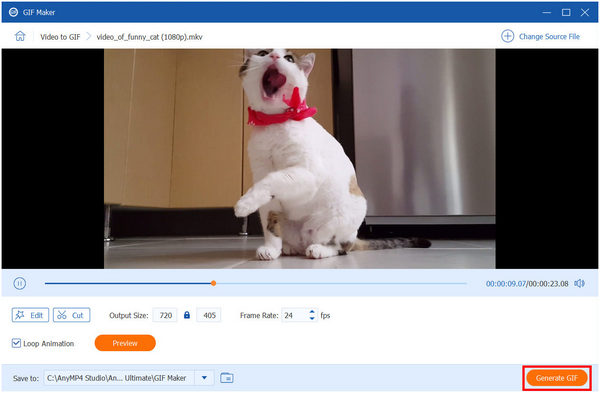600x393 pixels.
Task: Increase frame rate with up arrow
Action: pos(312,312)
